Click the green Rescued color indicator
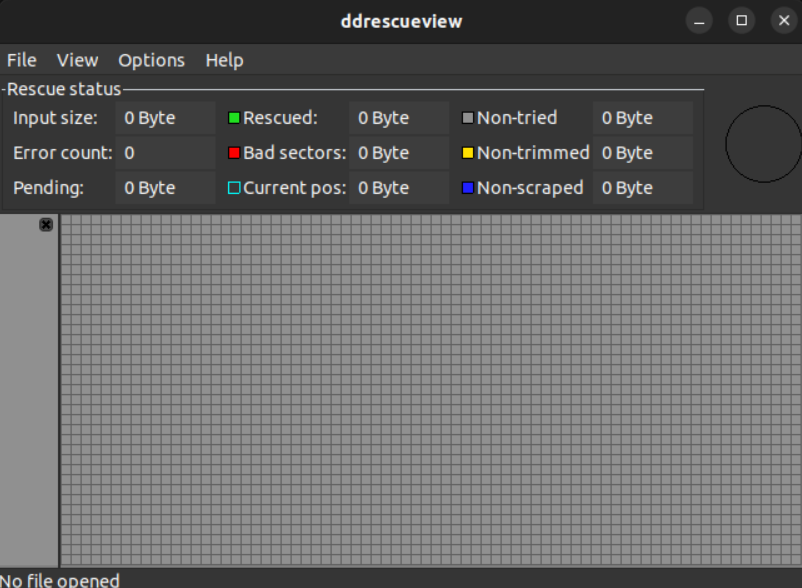 tap(234, 118)
